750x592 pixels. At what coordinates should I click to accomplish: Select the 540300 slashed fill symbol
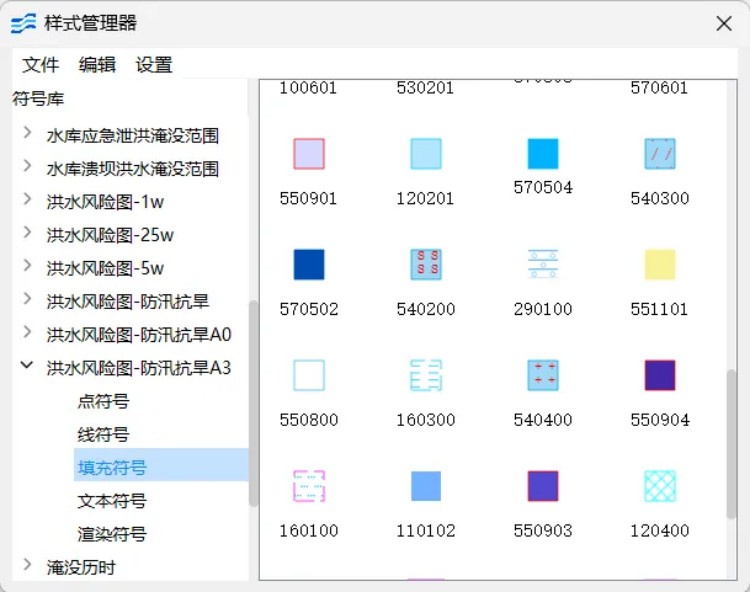tap(660, 154)
